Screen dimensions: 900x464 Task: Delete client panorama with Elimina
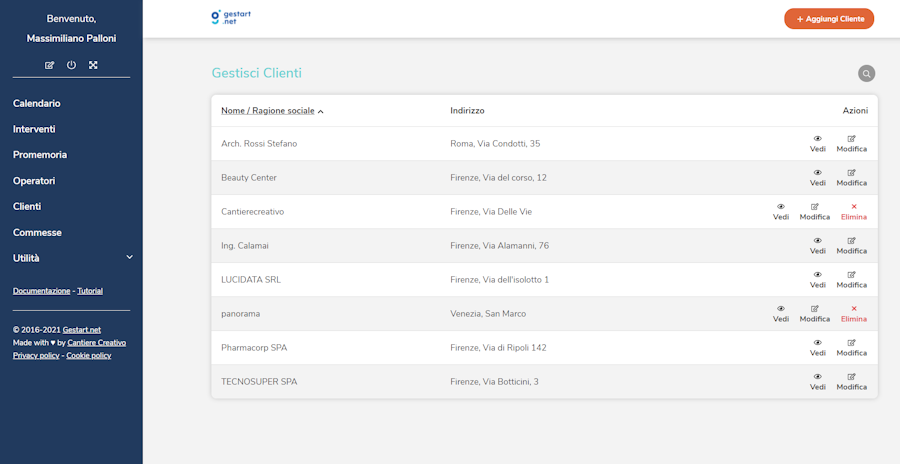(x=854, y=314)
